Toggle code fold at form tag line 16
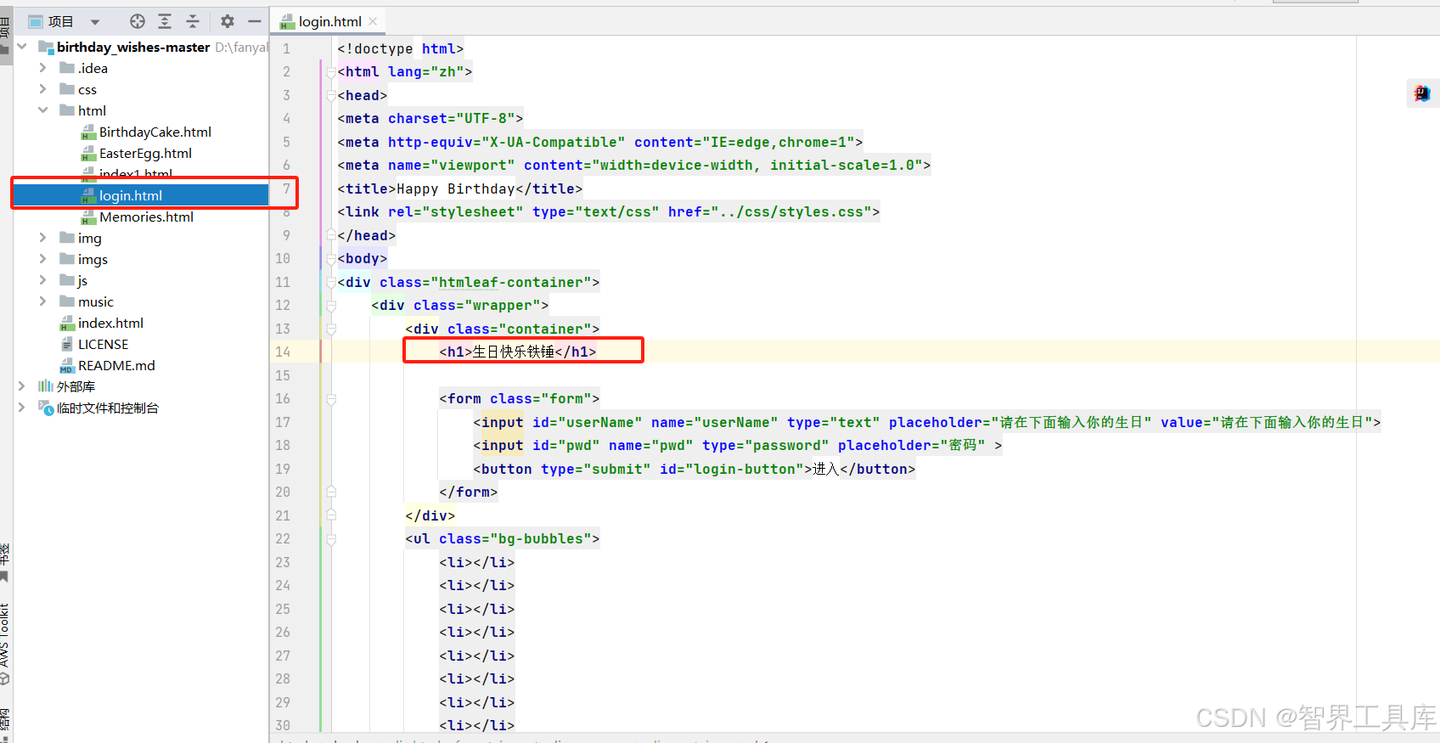This screenshot has height=743, width=1440. coord(331,398)
